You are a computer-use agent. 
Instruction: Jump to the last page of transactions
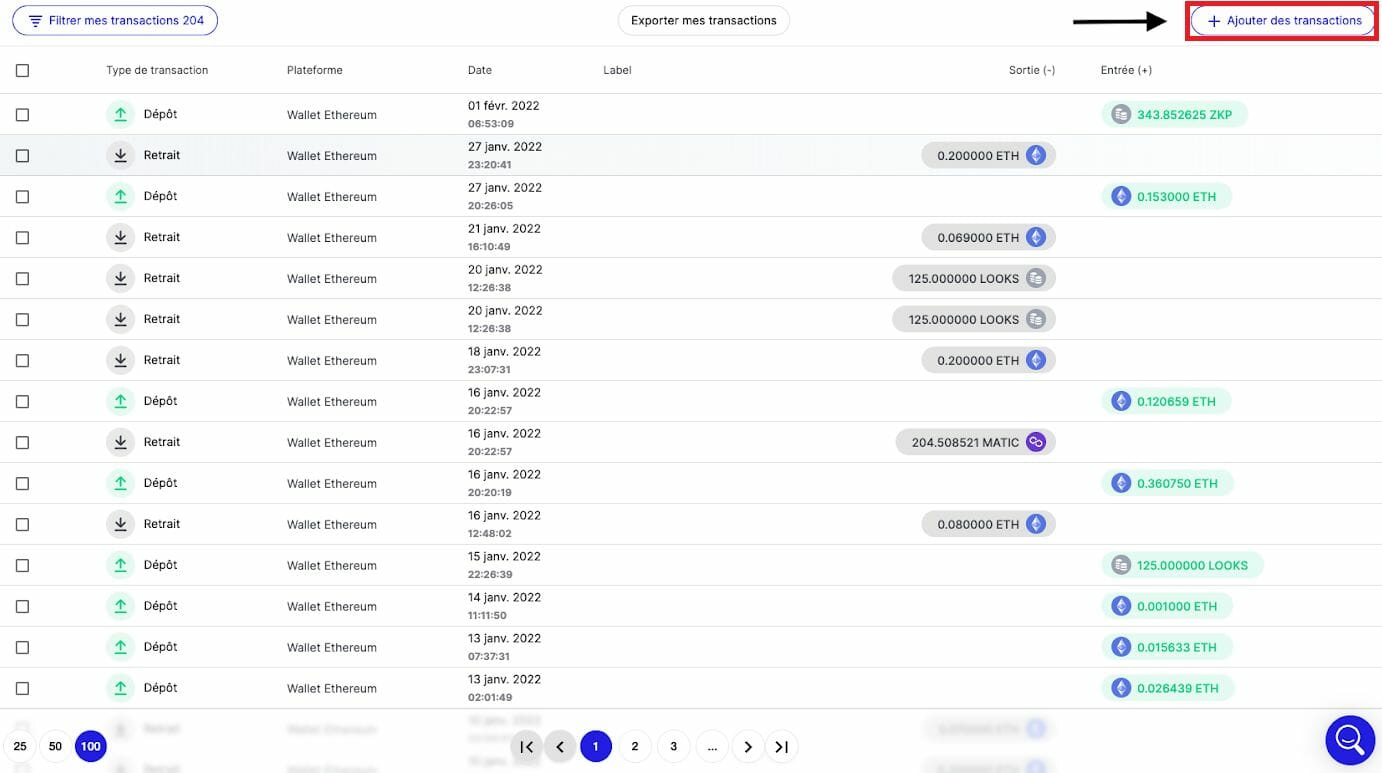tap(782, 746)
